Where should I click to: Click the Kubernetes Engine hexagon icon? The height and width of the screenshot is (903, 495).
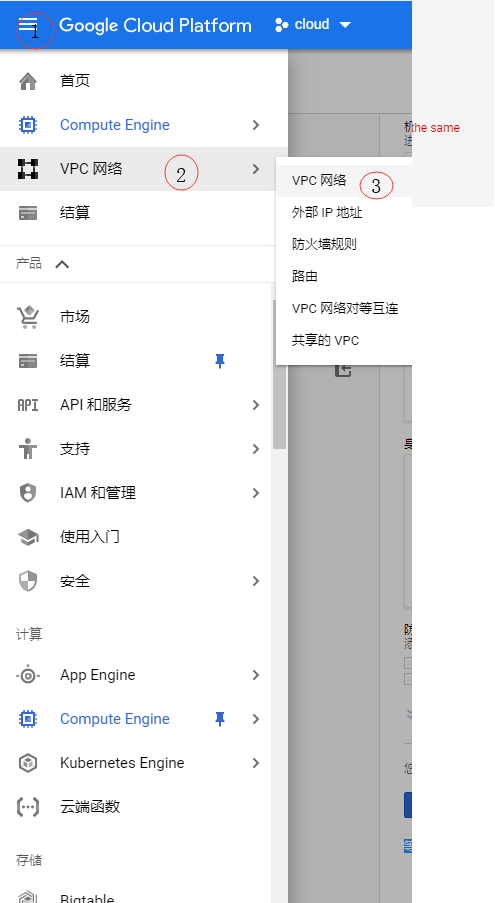click(28, 763)
